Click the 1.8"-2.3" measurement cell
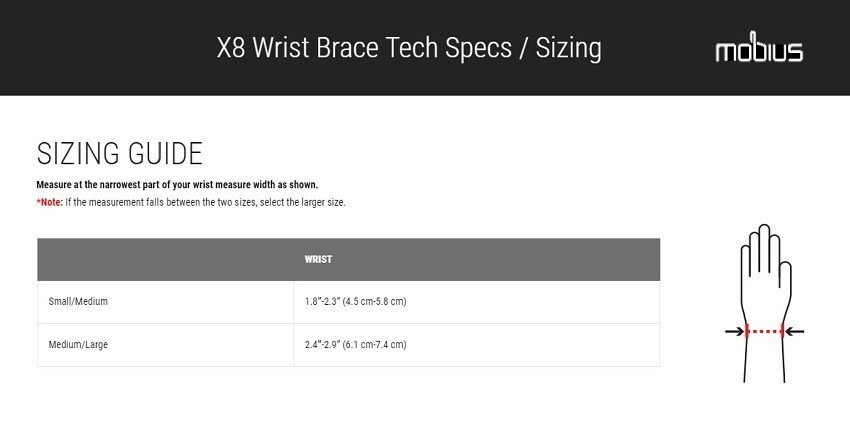Image resolution: width=850 pixels, height=425 pixels. click(x=355, y=302)
